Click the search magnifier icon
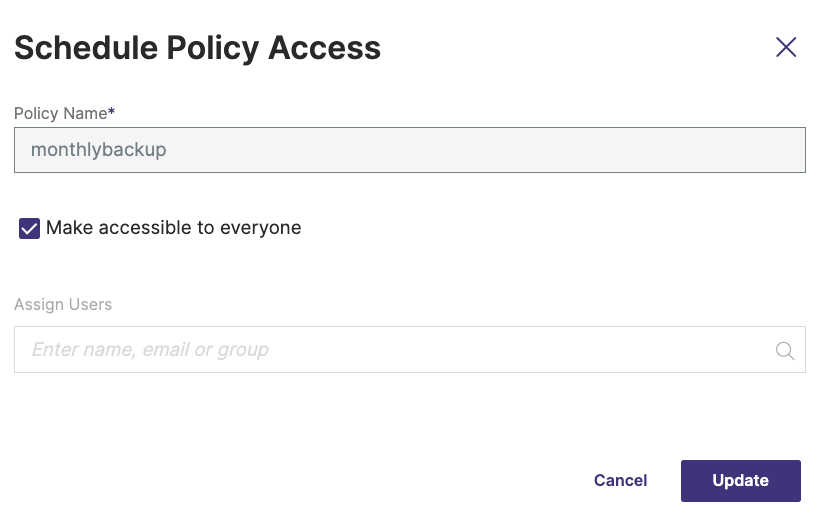Viewport: 824px width, 530px height. tap(785, 350)
